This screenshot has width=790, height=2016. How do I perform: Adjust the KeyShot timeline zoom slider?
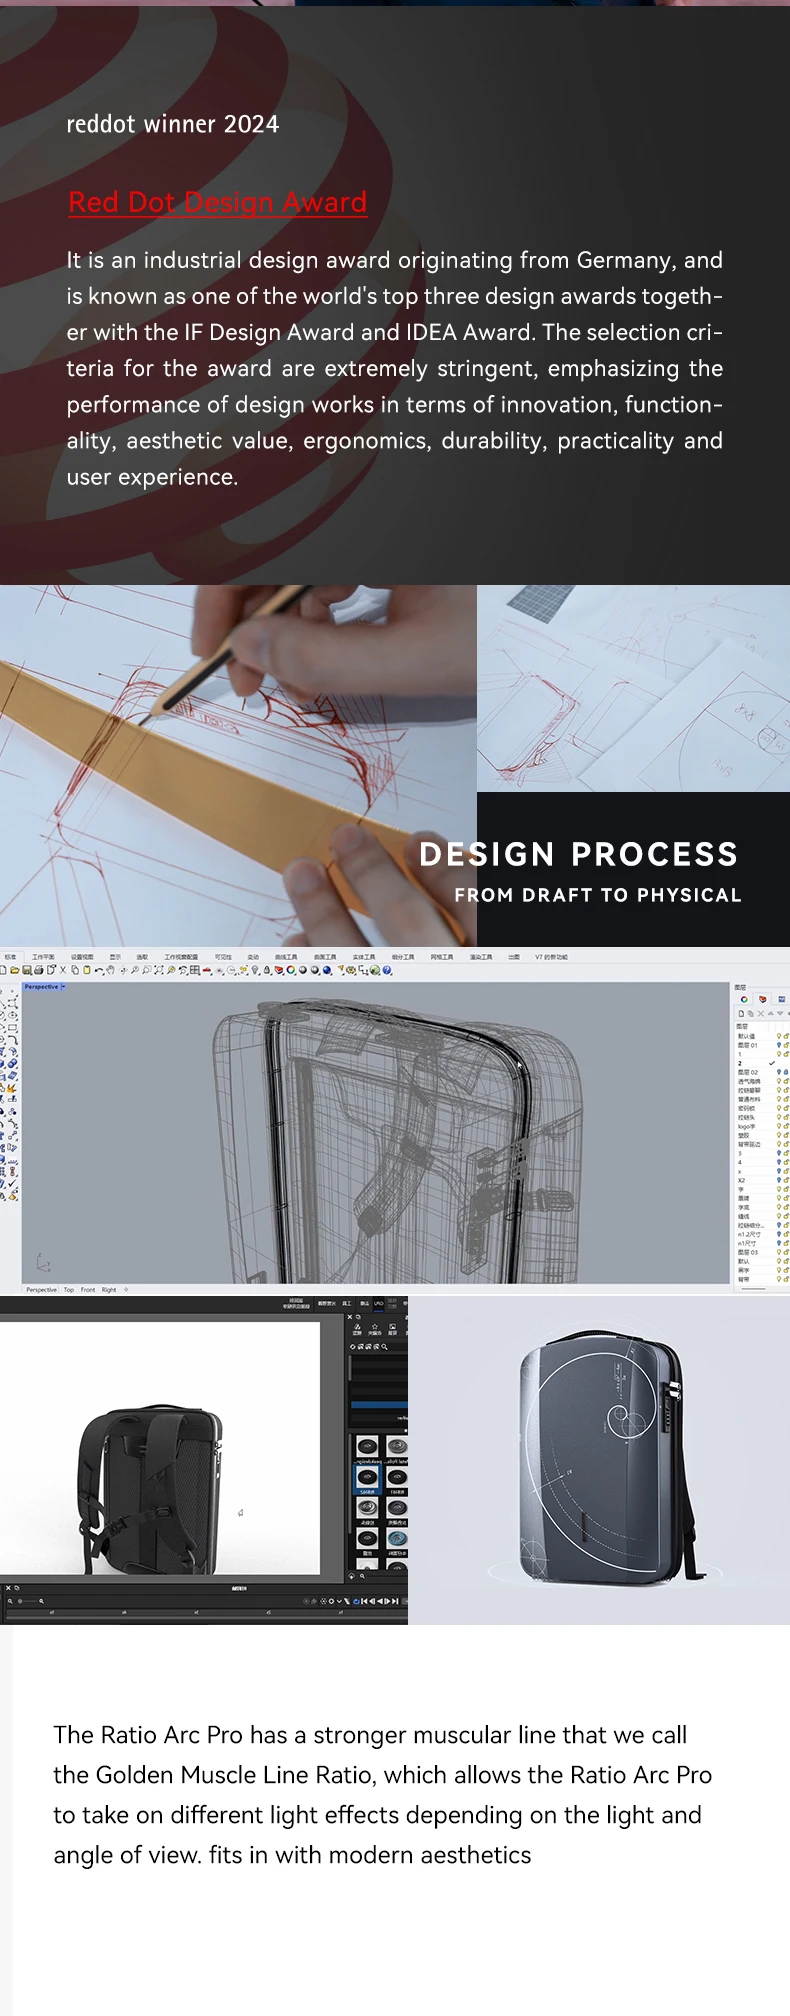28,1601
